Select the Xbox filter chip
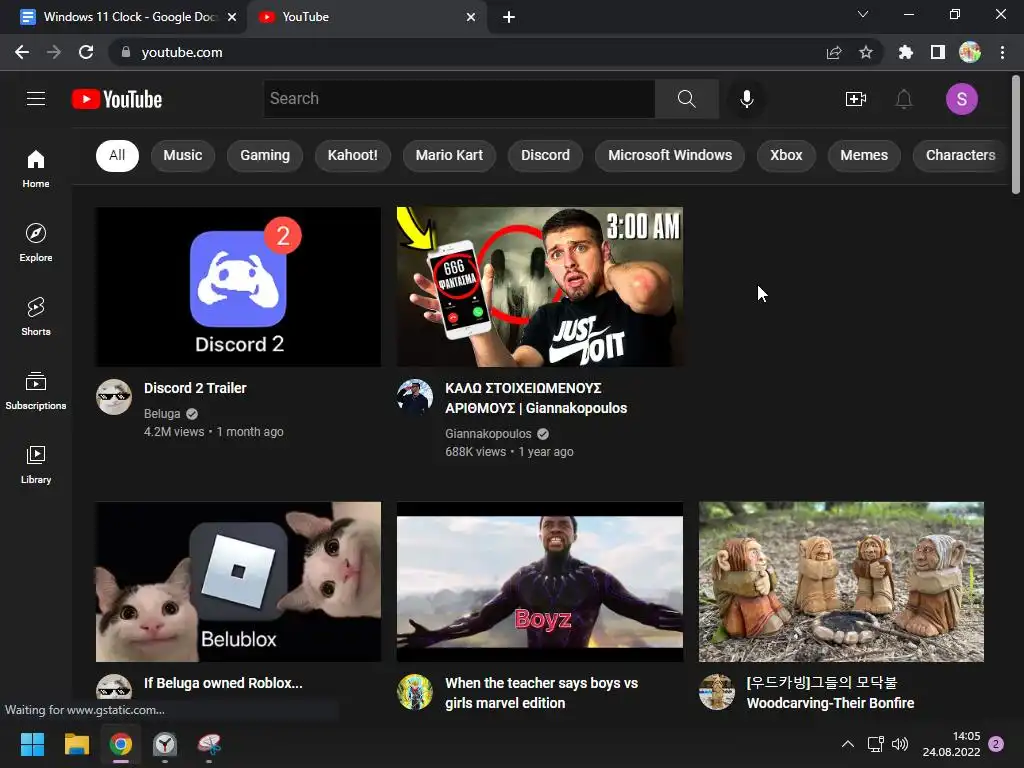Image resolution: width=1024 pixels, height=768 pixels. (786, 155)
